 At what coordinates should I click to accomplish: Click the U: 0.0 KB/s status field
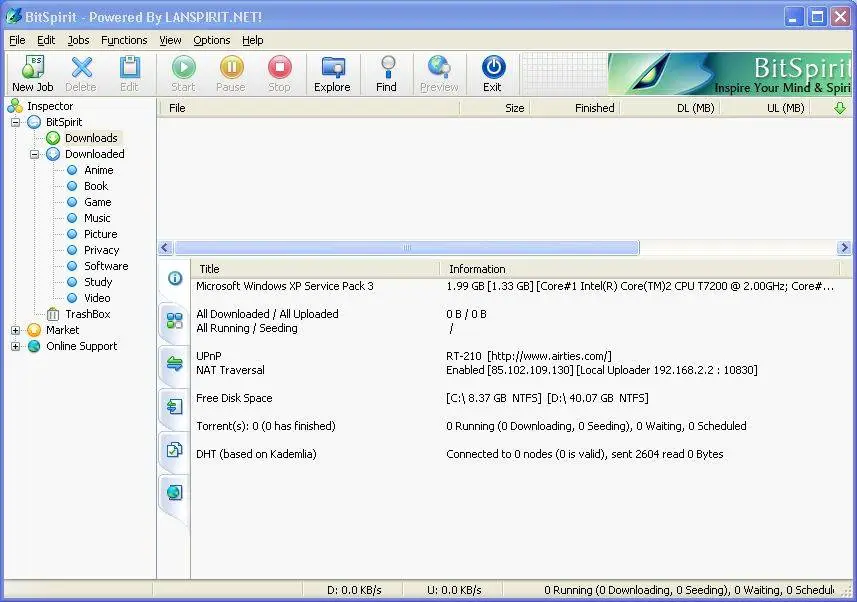(453, 591)
